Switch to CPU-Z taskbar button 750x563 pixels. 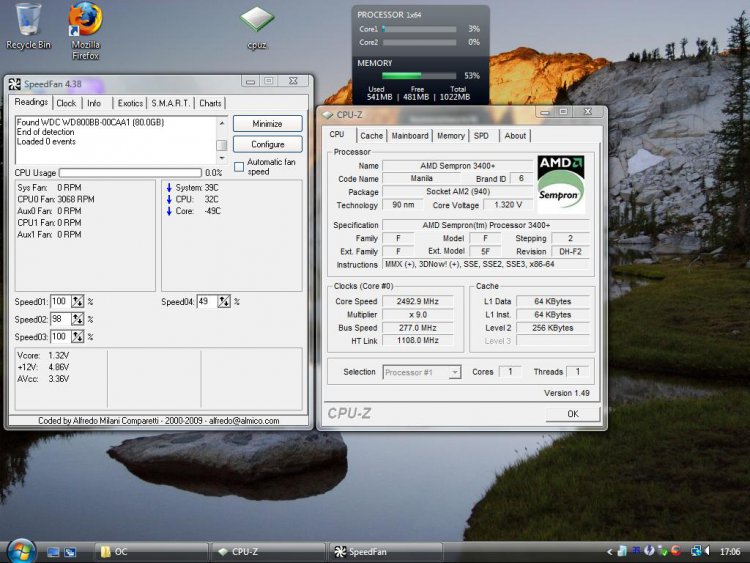pyautogui.click(x=268, y=552)
